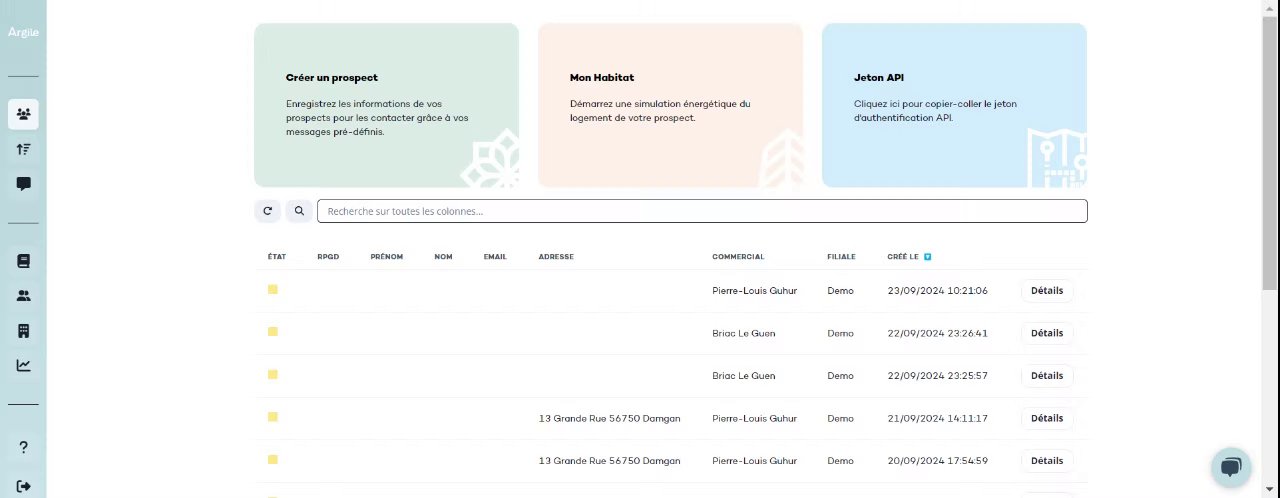Click yellow status square of 22/09/2024 23:26:41 row
This screenshot has width=1280, height=498.
tap(272, 332)
